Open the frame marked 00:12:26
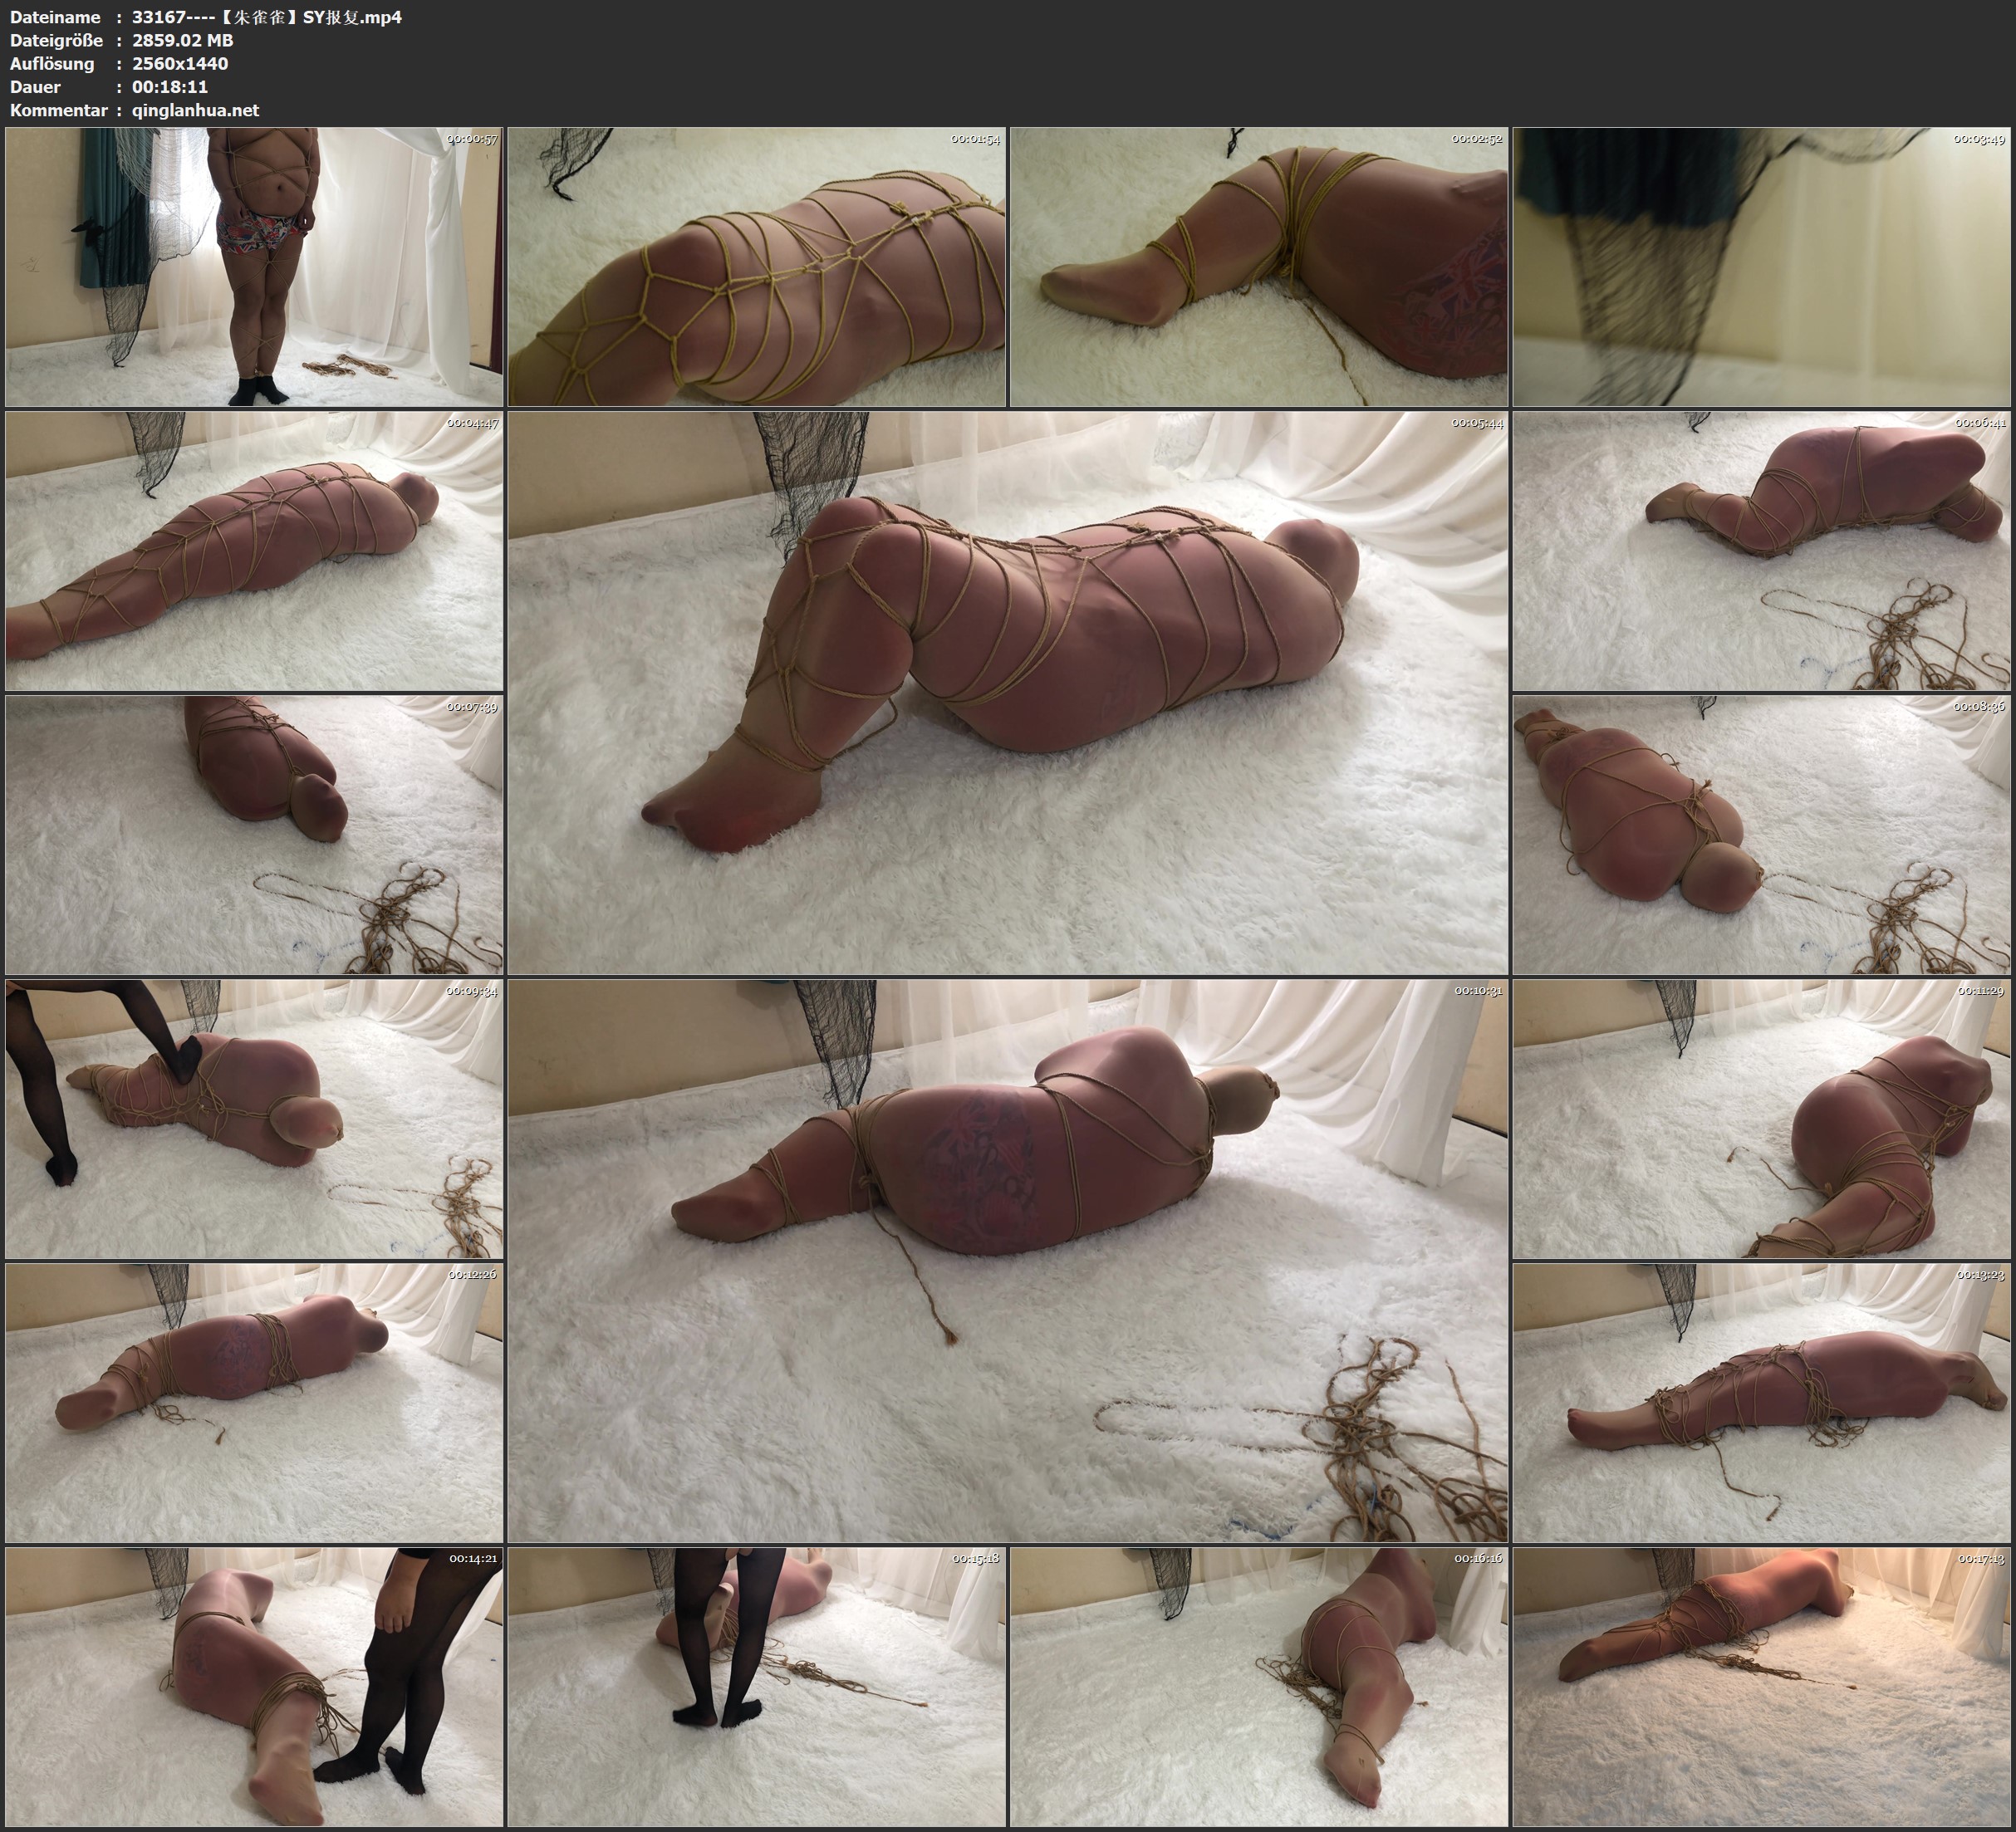The width and height of the screenshot is (2016, 1832). [254, 1403]
